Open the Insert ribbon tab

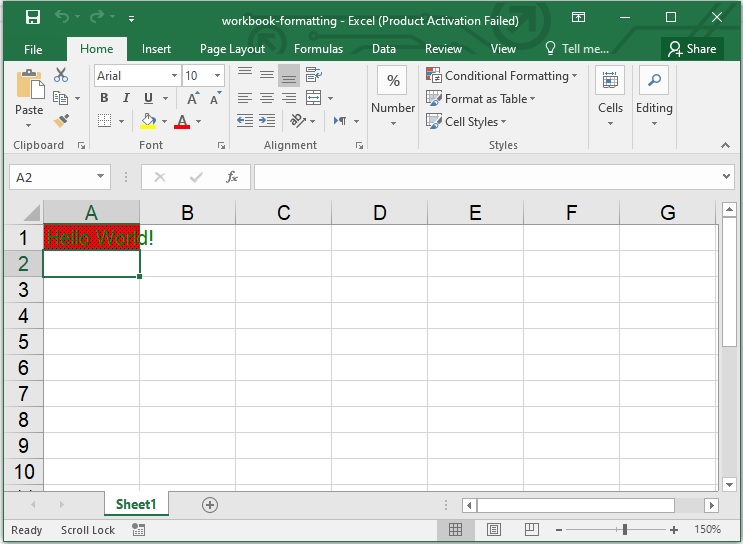click(156, 49)
